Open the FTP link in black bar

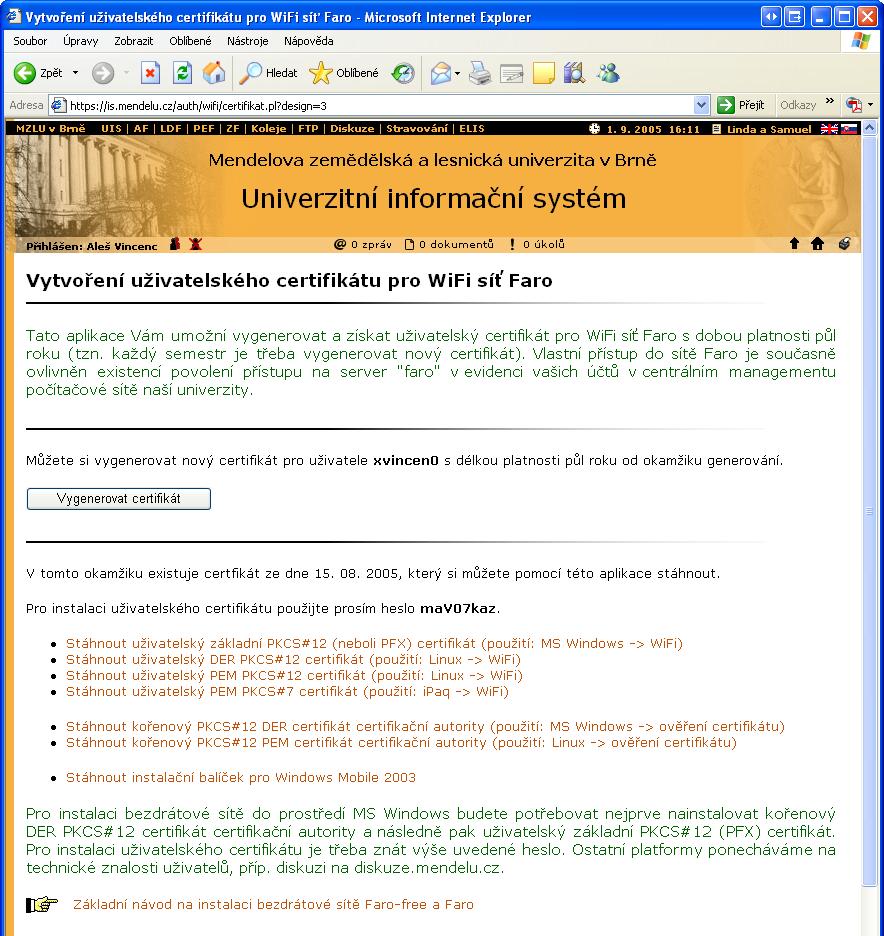coord(308,128)
